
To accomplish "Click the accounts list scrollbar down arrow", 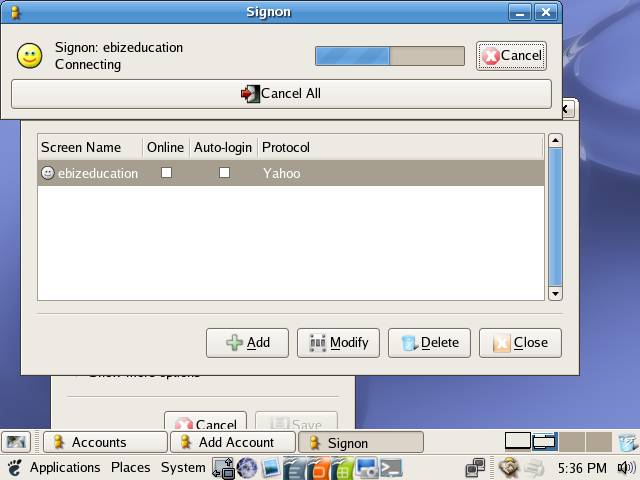I will pos(556,293).
